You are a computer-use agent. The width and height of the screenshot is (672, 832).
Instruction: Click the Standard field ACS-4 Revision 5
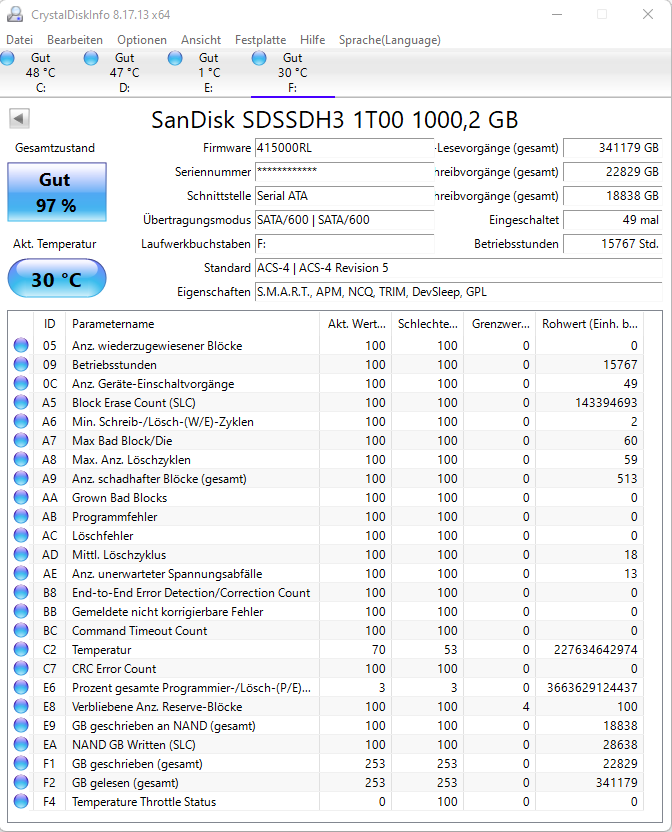pyautogui.click(x=459, y=268)
